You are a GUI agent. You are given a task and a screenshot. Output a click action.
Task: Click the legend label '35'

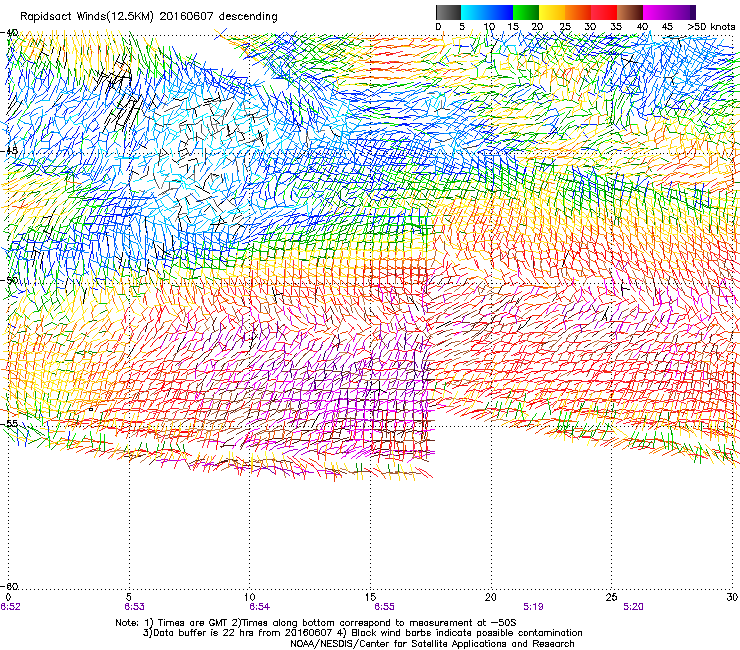[616, 26]
